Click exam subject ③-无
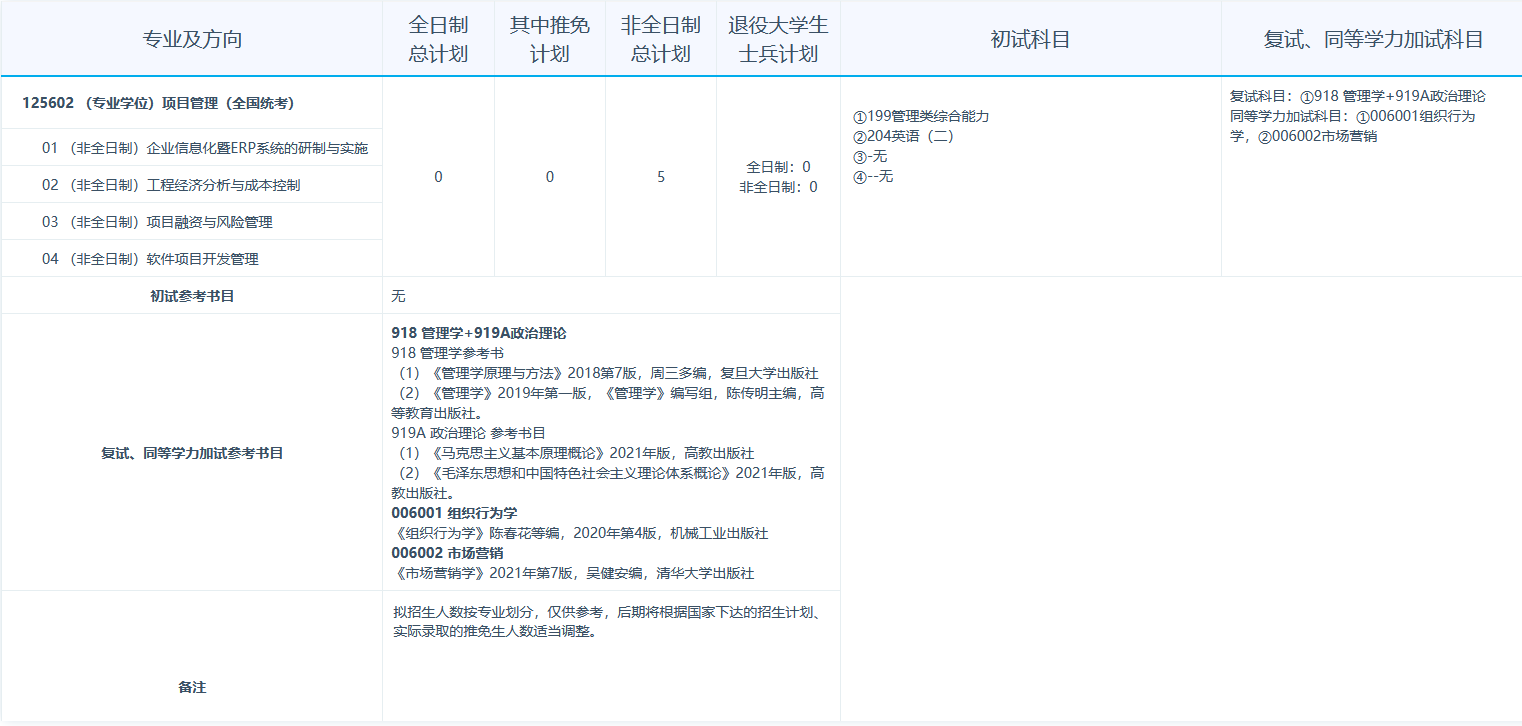 [869, 156]
